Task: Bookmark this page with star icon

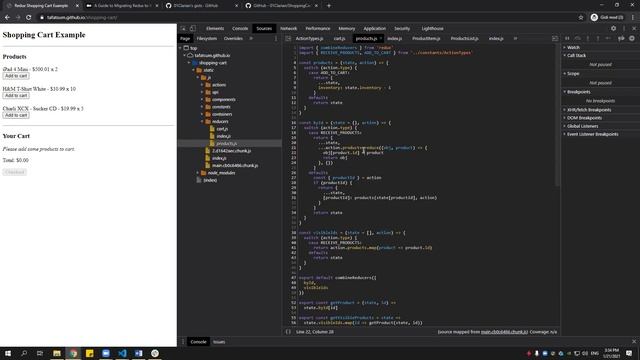Action: coord(581,18)
